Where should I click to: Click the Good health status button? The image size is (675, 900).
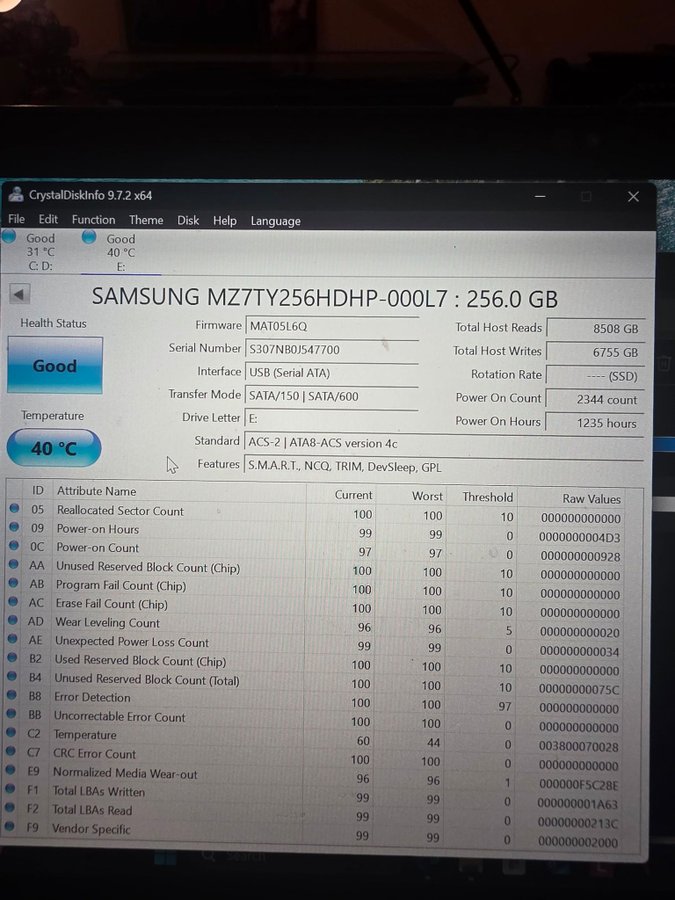click(55, 366)
